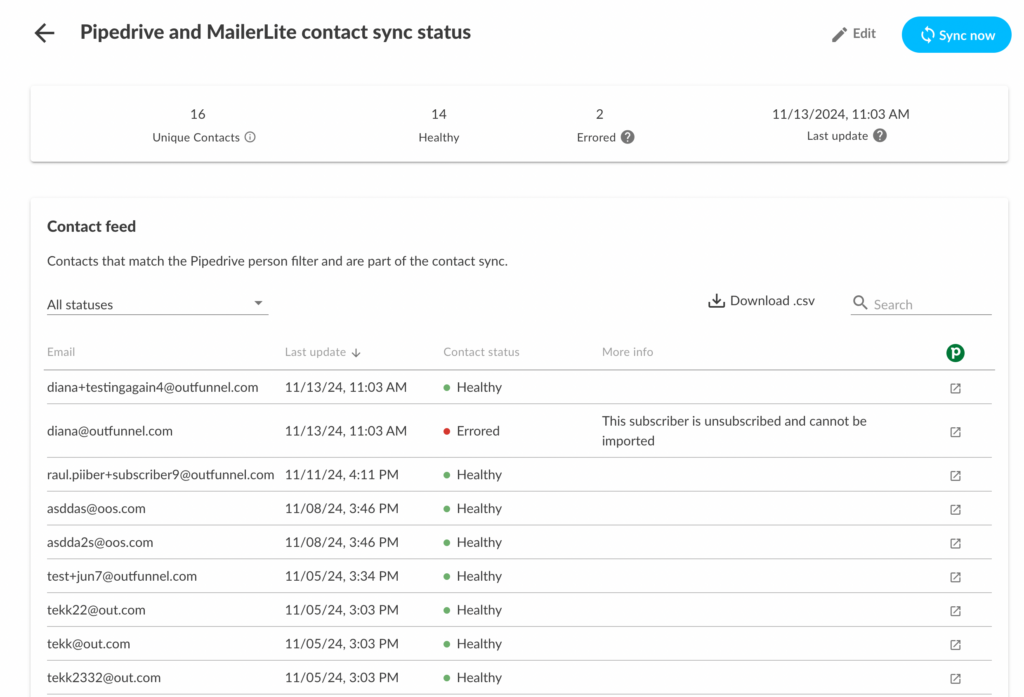Select email asdda2s@oos.com
Screen dimensions: 1024x697
point(100,543)
